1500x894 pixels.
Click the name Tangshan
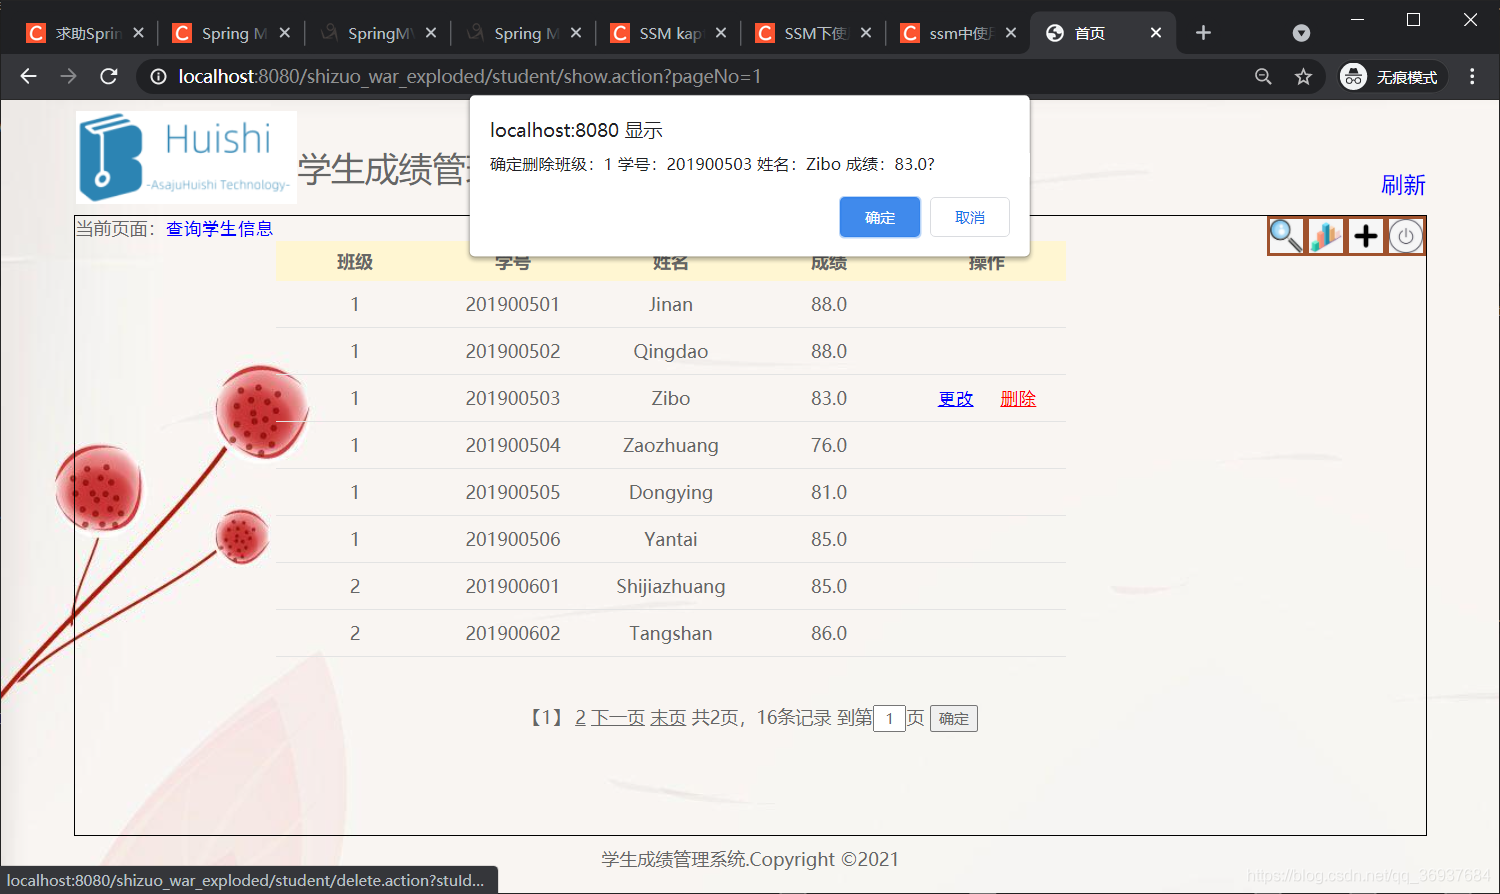click(671, 634)
